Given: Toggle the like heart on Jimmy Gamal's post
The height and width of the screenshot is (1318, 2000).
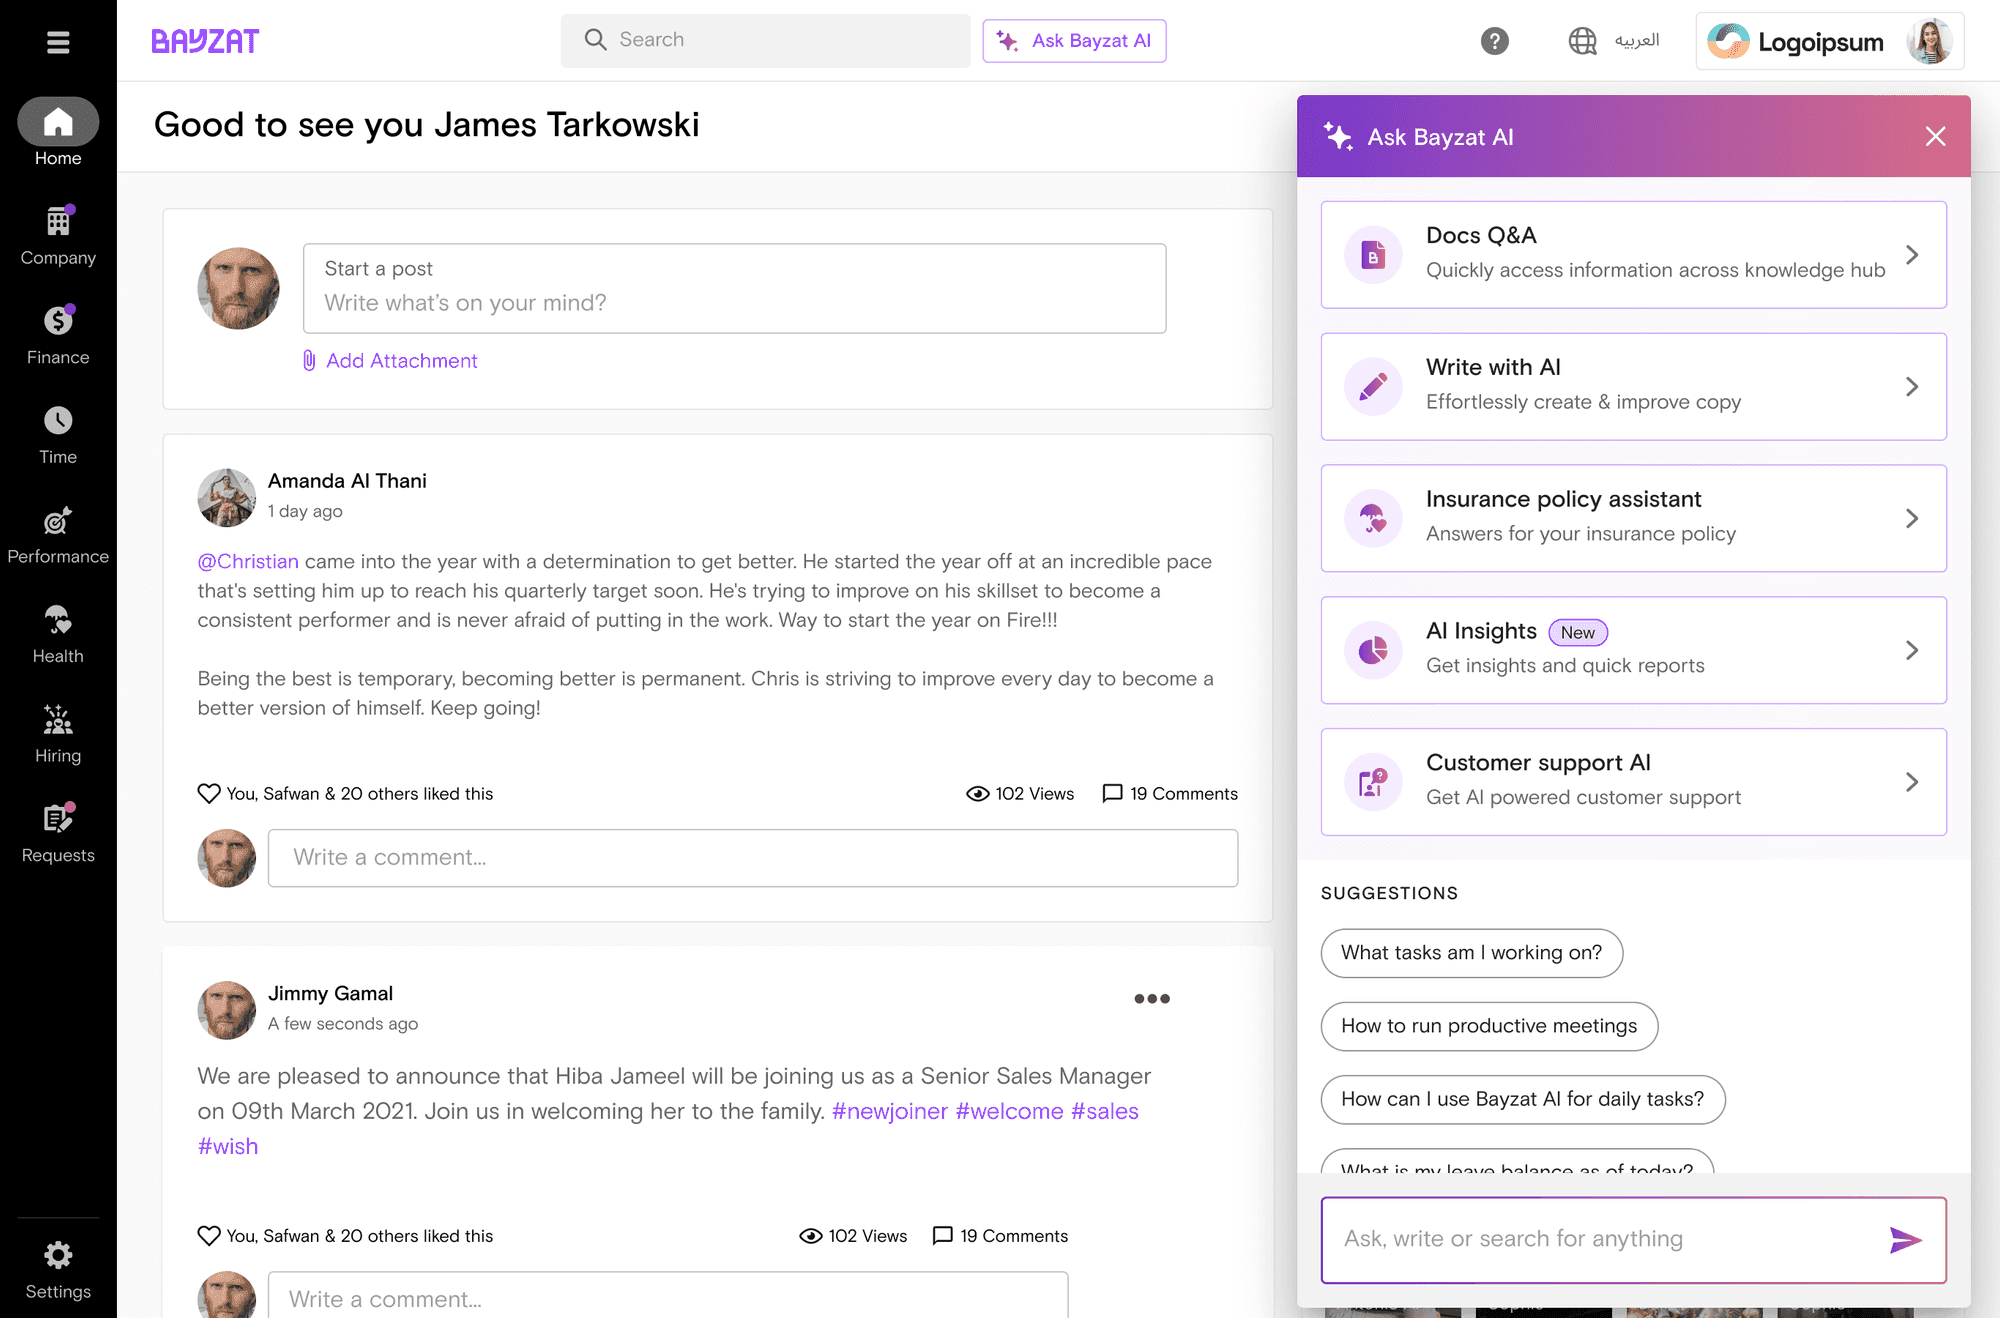Looking at the screenshot, I should 209,1236.
